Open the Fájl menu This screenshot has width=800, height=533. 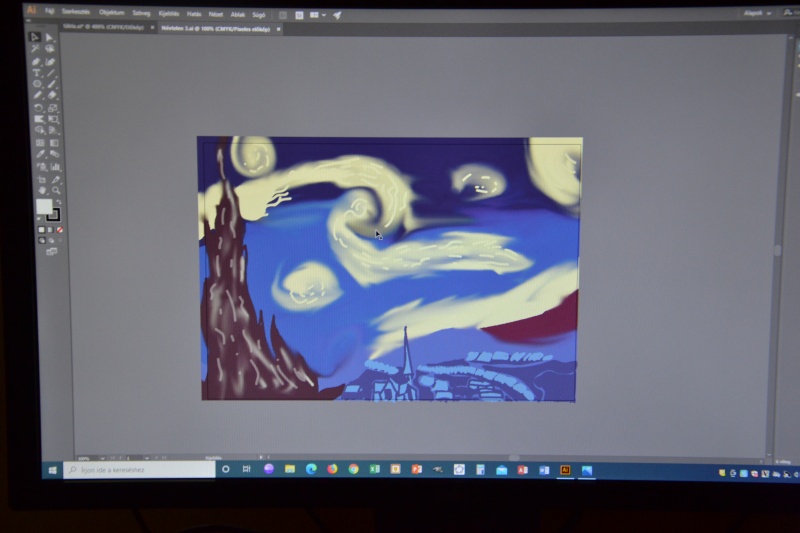(x=49, y=11)
